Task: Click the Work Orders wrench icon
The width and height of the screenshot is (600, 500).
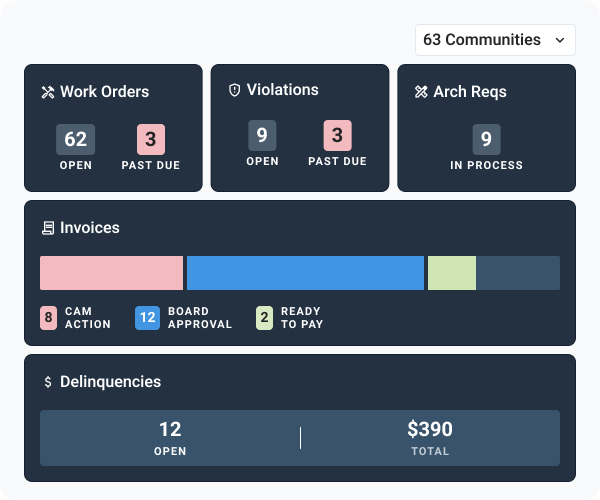Action: click(47, 92)
